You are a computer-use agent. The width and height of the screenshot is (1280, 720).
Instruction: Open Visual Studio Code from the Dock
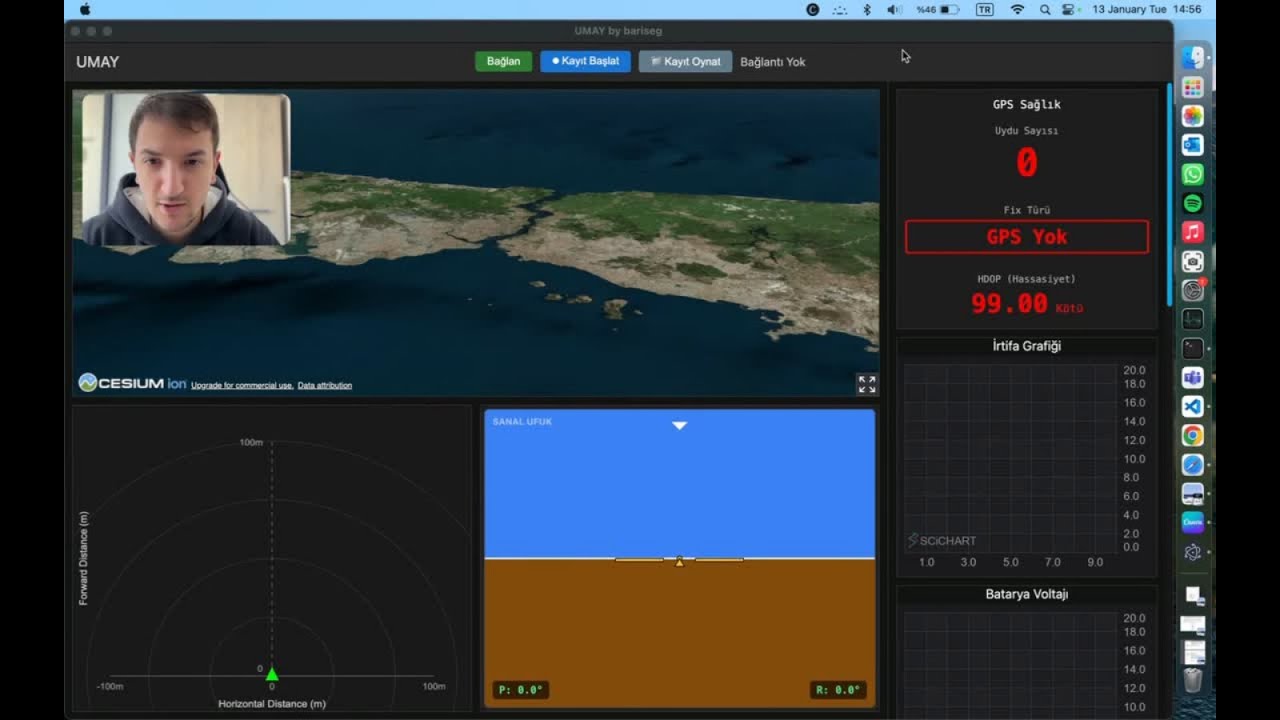(1193, 407)
